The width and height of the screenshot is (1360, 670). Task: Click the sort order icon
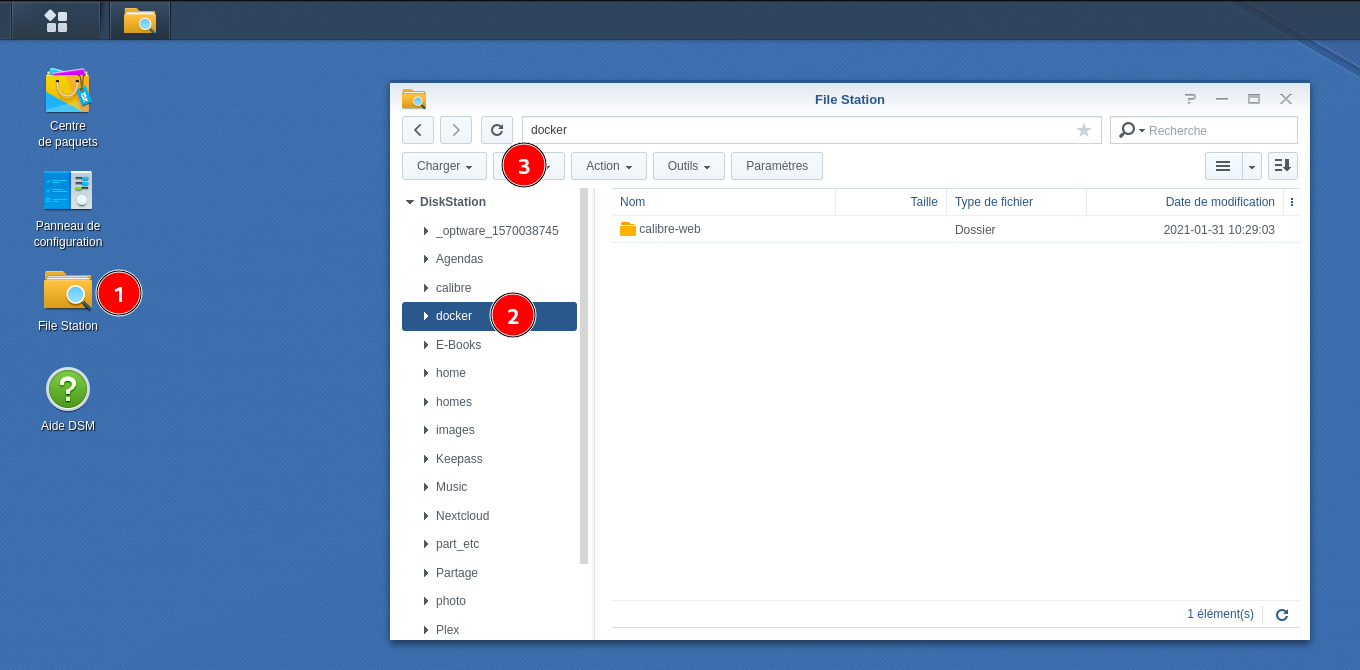pyautogui.click(x=1282, y=166)
